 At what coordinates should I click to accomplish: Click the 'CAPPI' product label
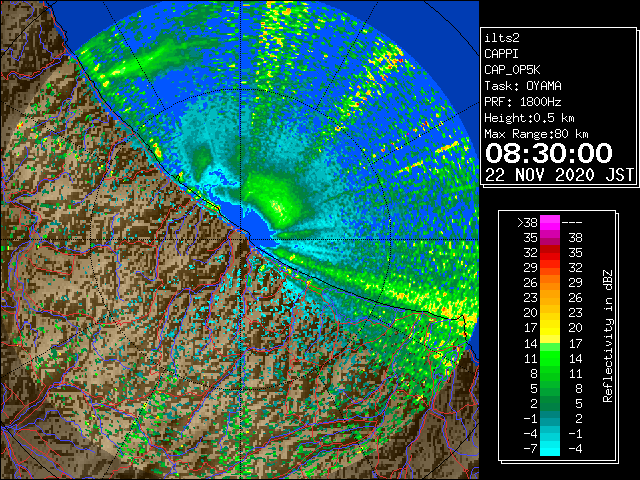(x=501, y=54)
